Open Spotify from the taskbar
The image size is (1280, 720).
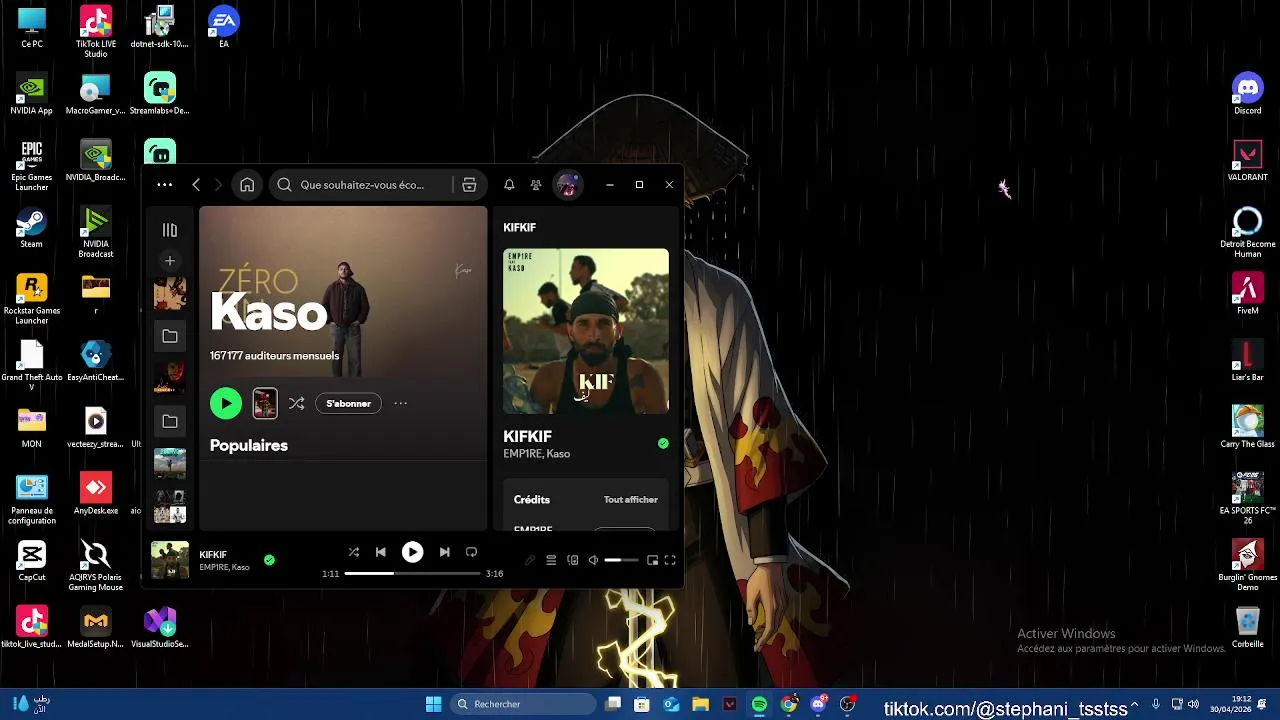pos(759,704)
